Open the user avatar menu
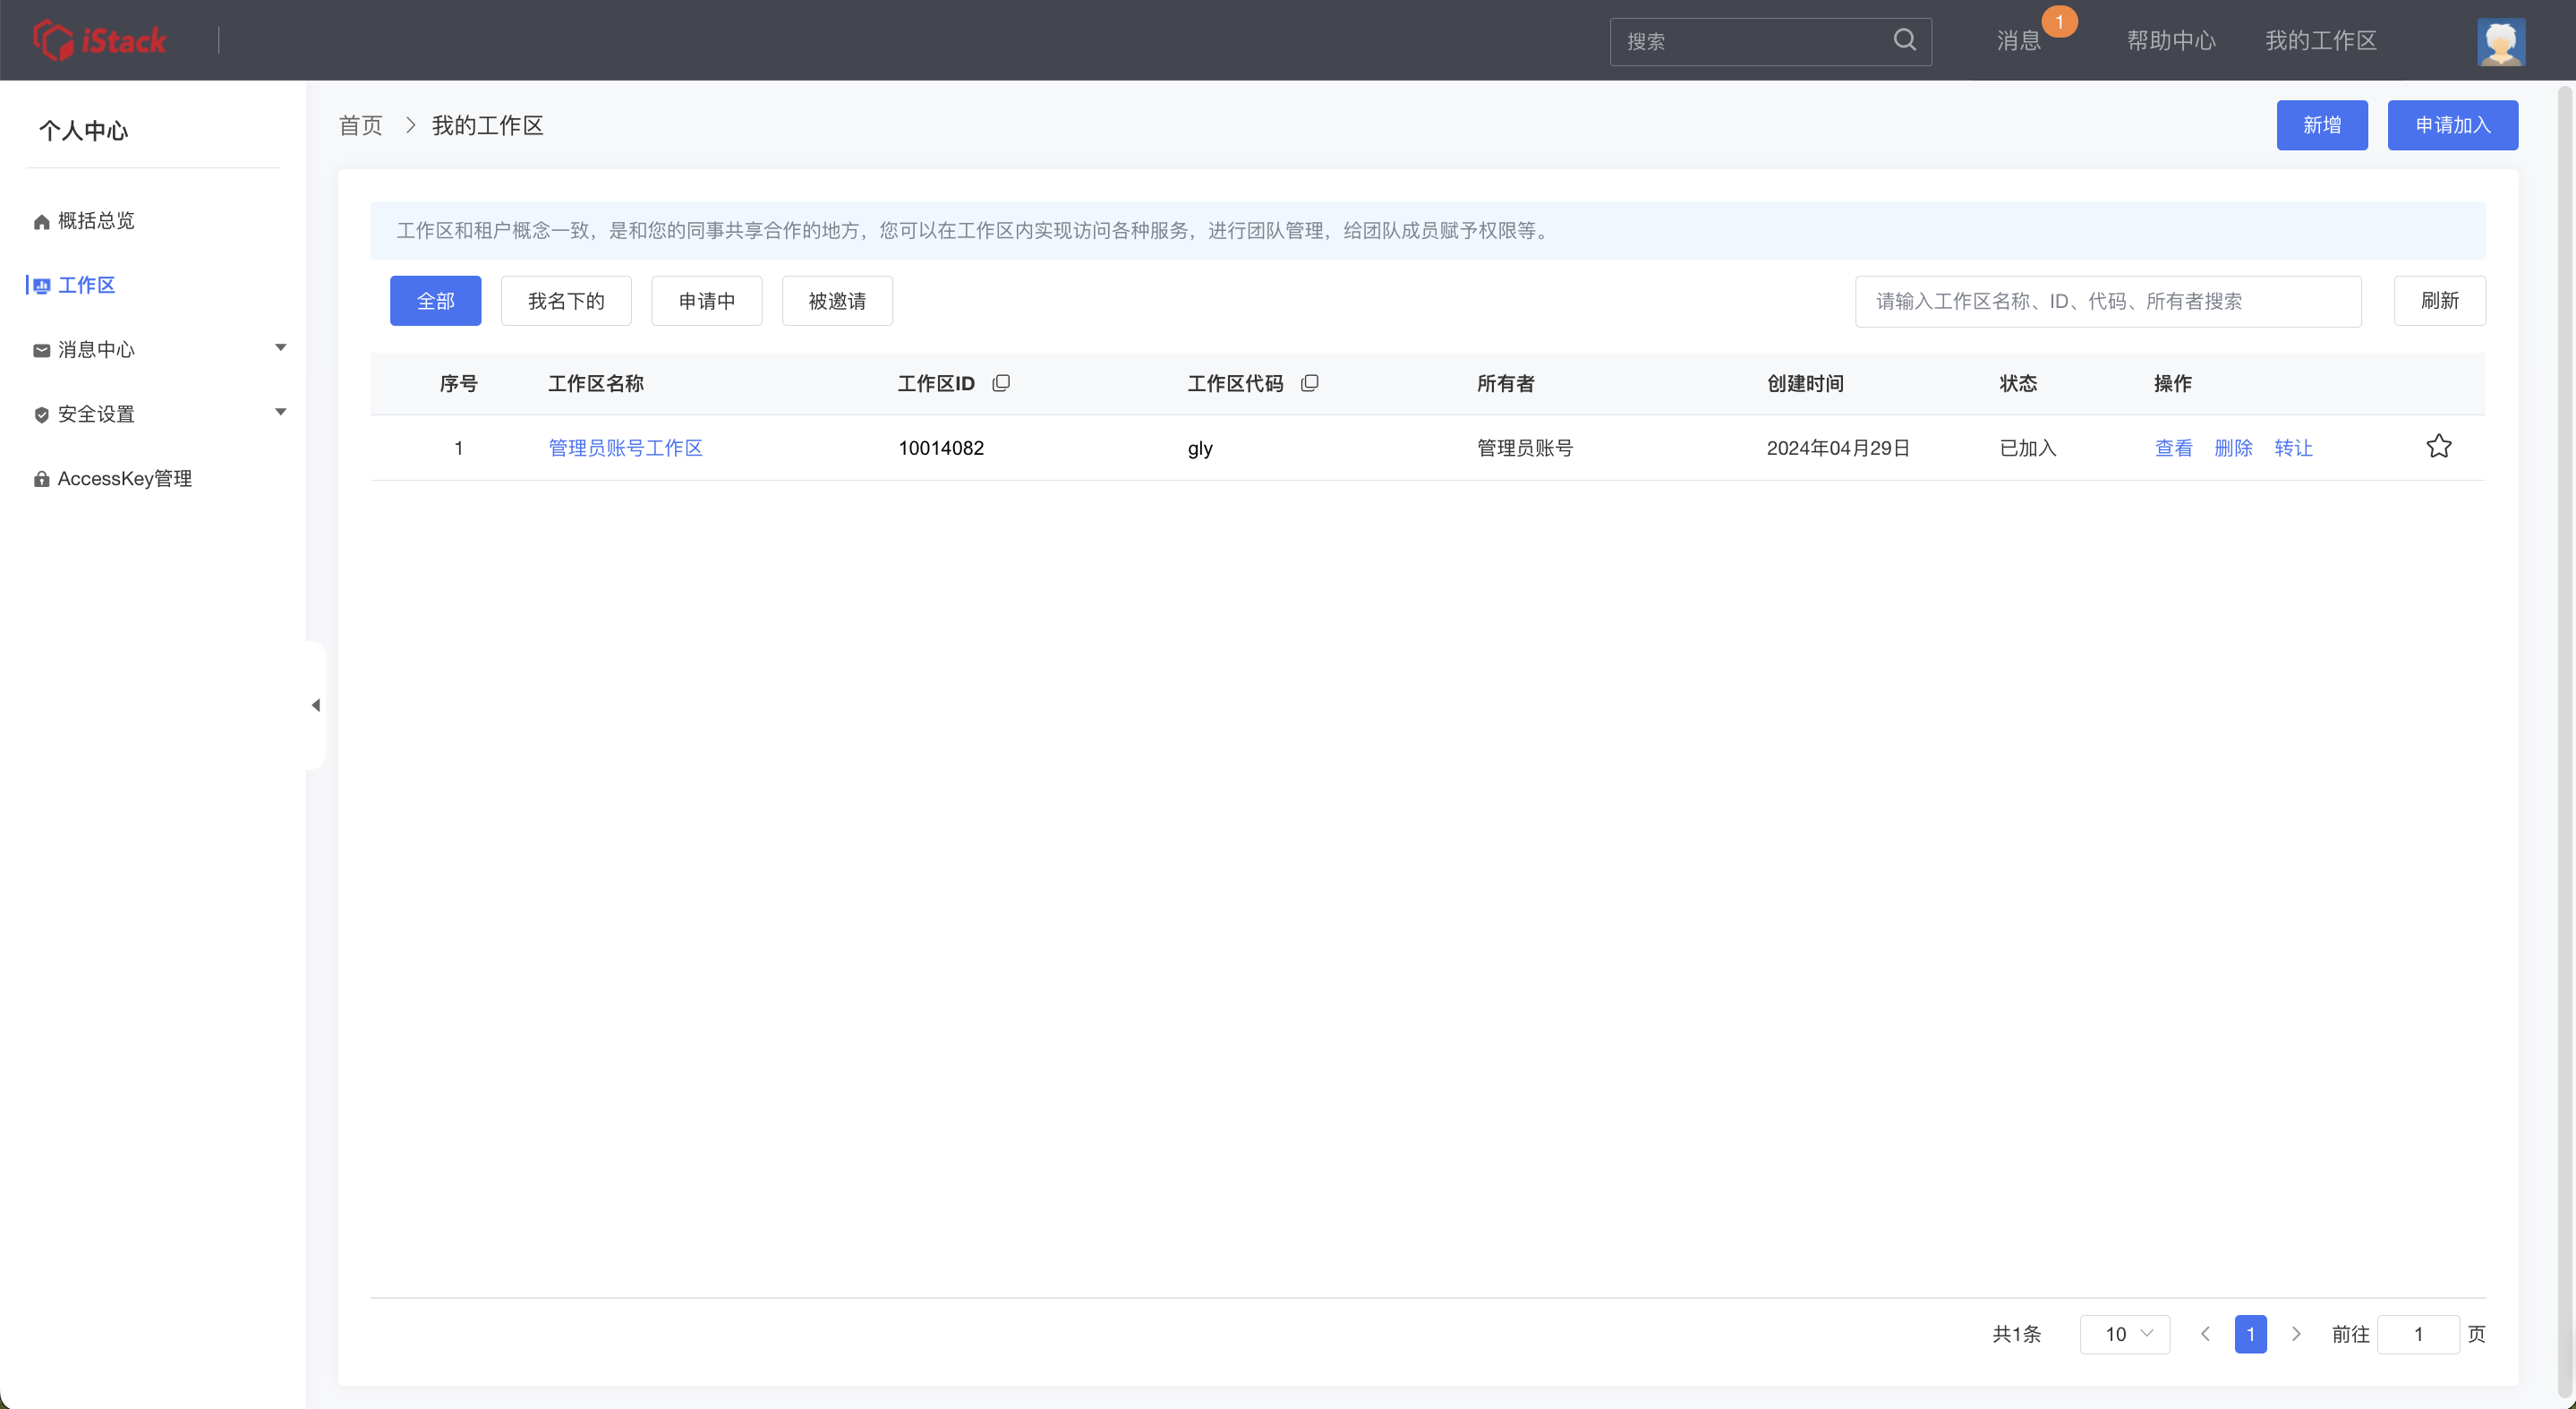 pos(2501,41)
